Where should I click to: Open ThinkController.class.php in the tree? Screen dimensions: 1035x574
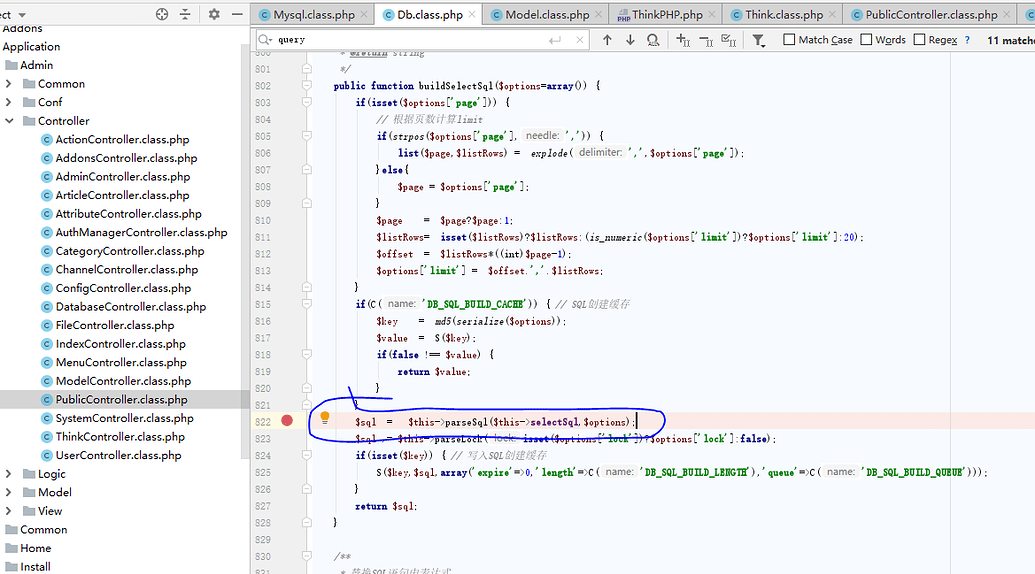(x=120, y=436)
